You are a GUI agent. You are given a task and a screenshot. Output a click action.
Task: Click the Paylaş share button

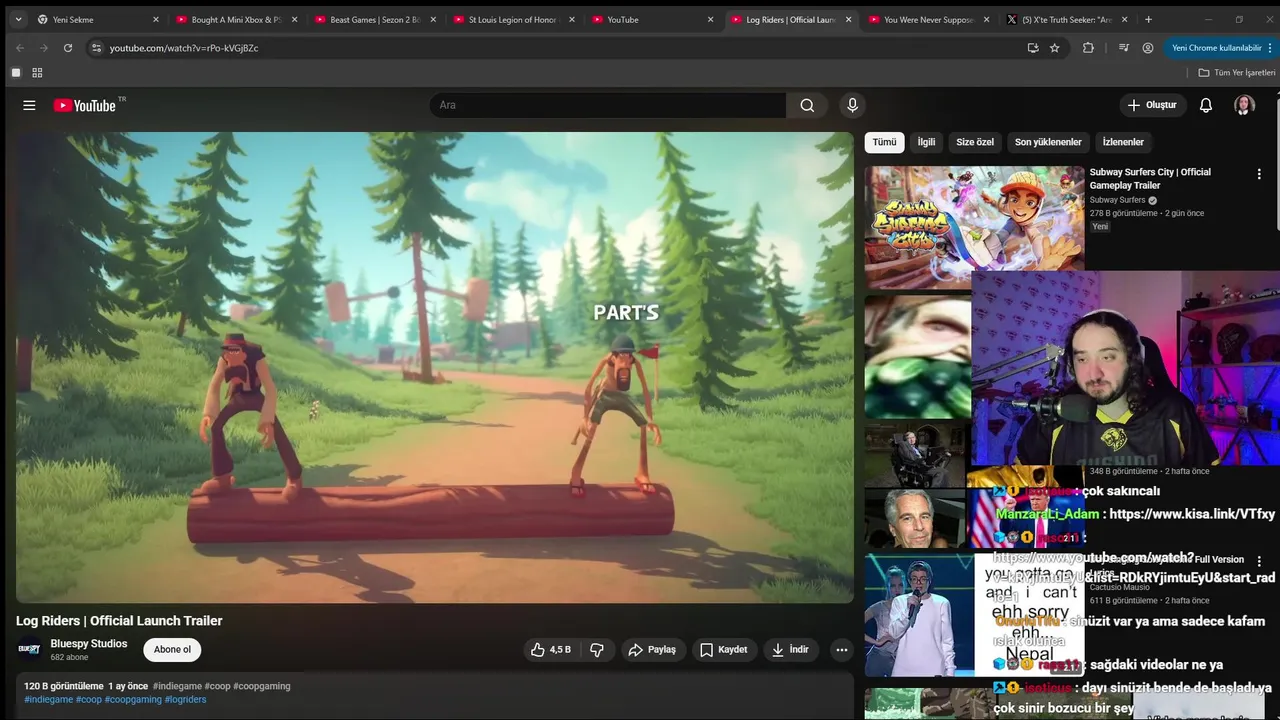652,650
